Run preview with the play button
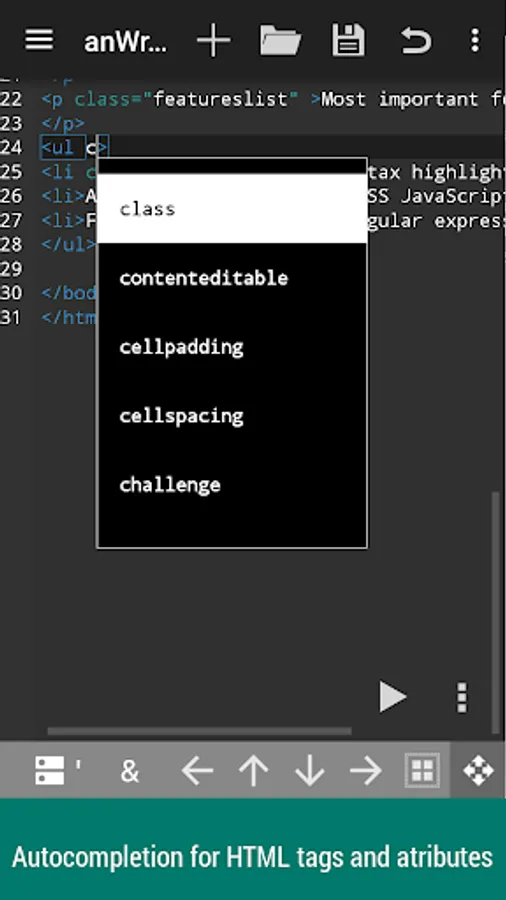This screenshot has height=900, width=506. coord(393,697)
